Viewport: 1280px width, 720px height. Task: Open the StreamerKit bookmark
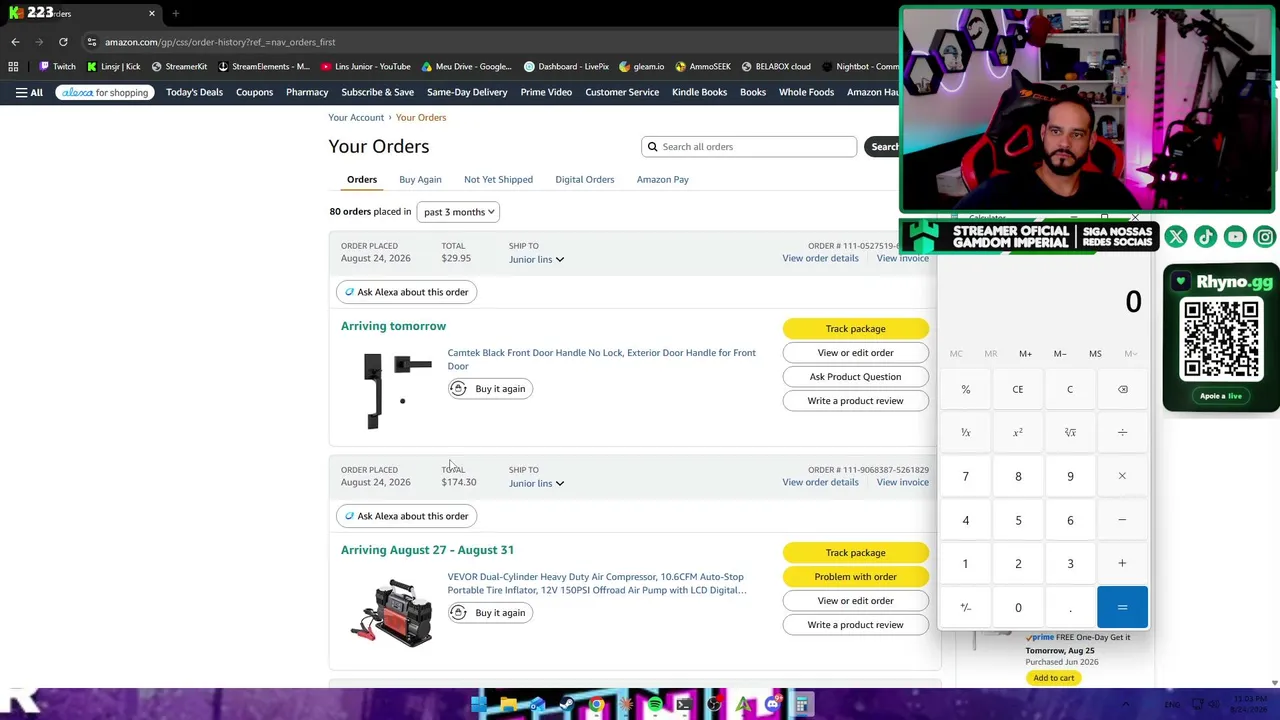pyautogui.click(x=179, y=67)
